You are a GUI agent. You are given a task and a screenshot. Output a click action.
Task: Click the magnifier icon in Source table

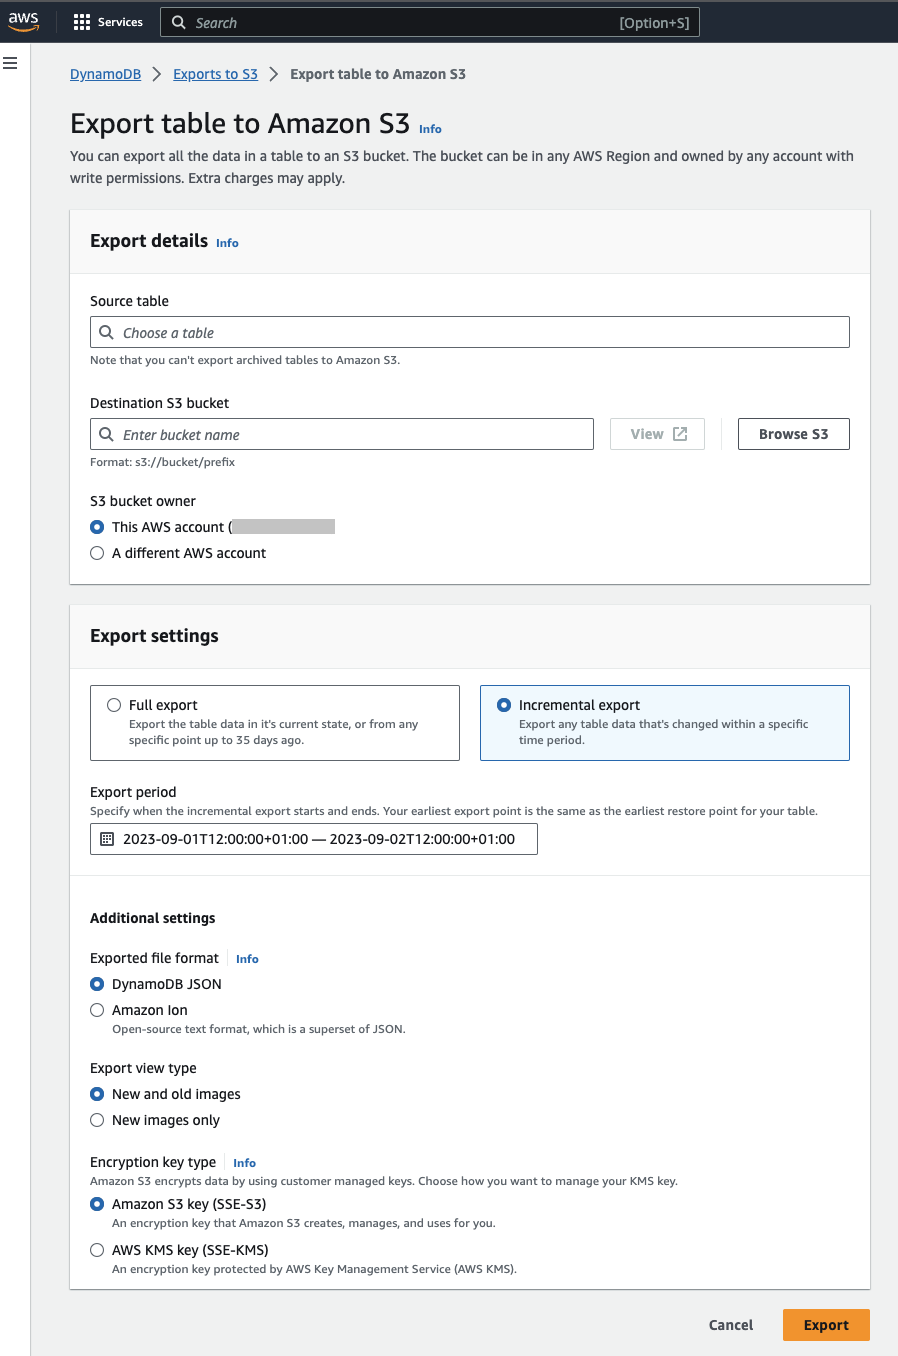click(x=106, y=332)
